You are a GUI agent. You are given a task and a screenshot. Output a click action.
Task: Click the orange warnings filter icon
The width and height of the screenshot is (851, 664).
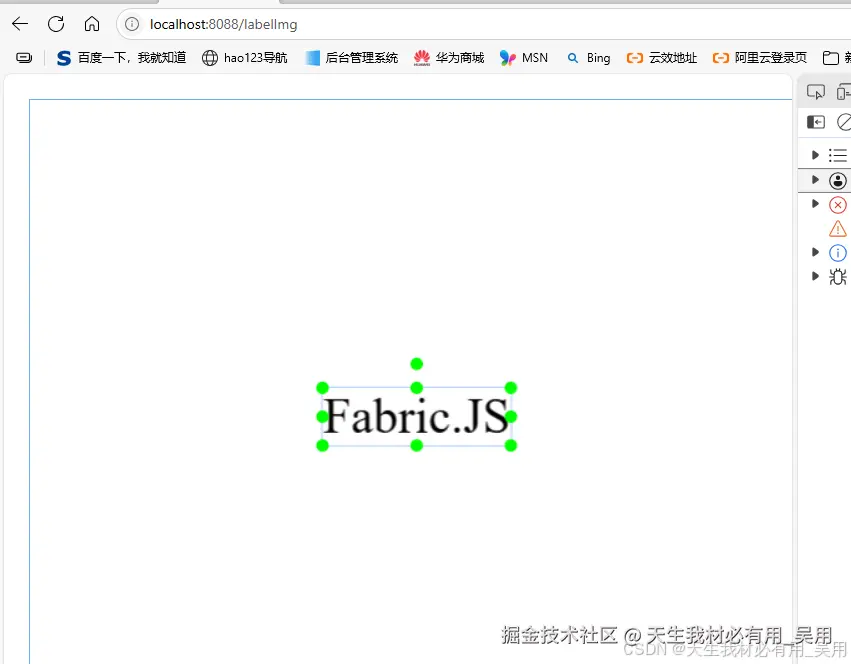click(838, 228)
